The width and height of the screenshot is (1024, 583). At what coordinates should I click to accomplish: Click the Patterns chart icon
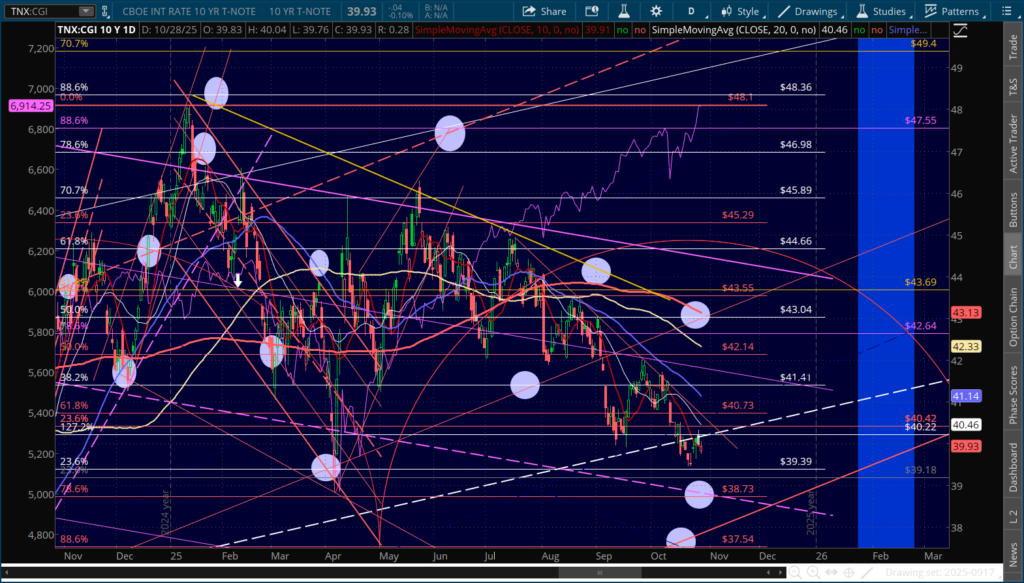(x=931, y=11)
